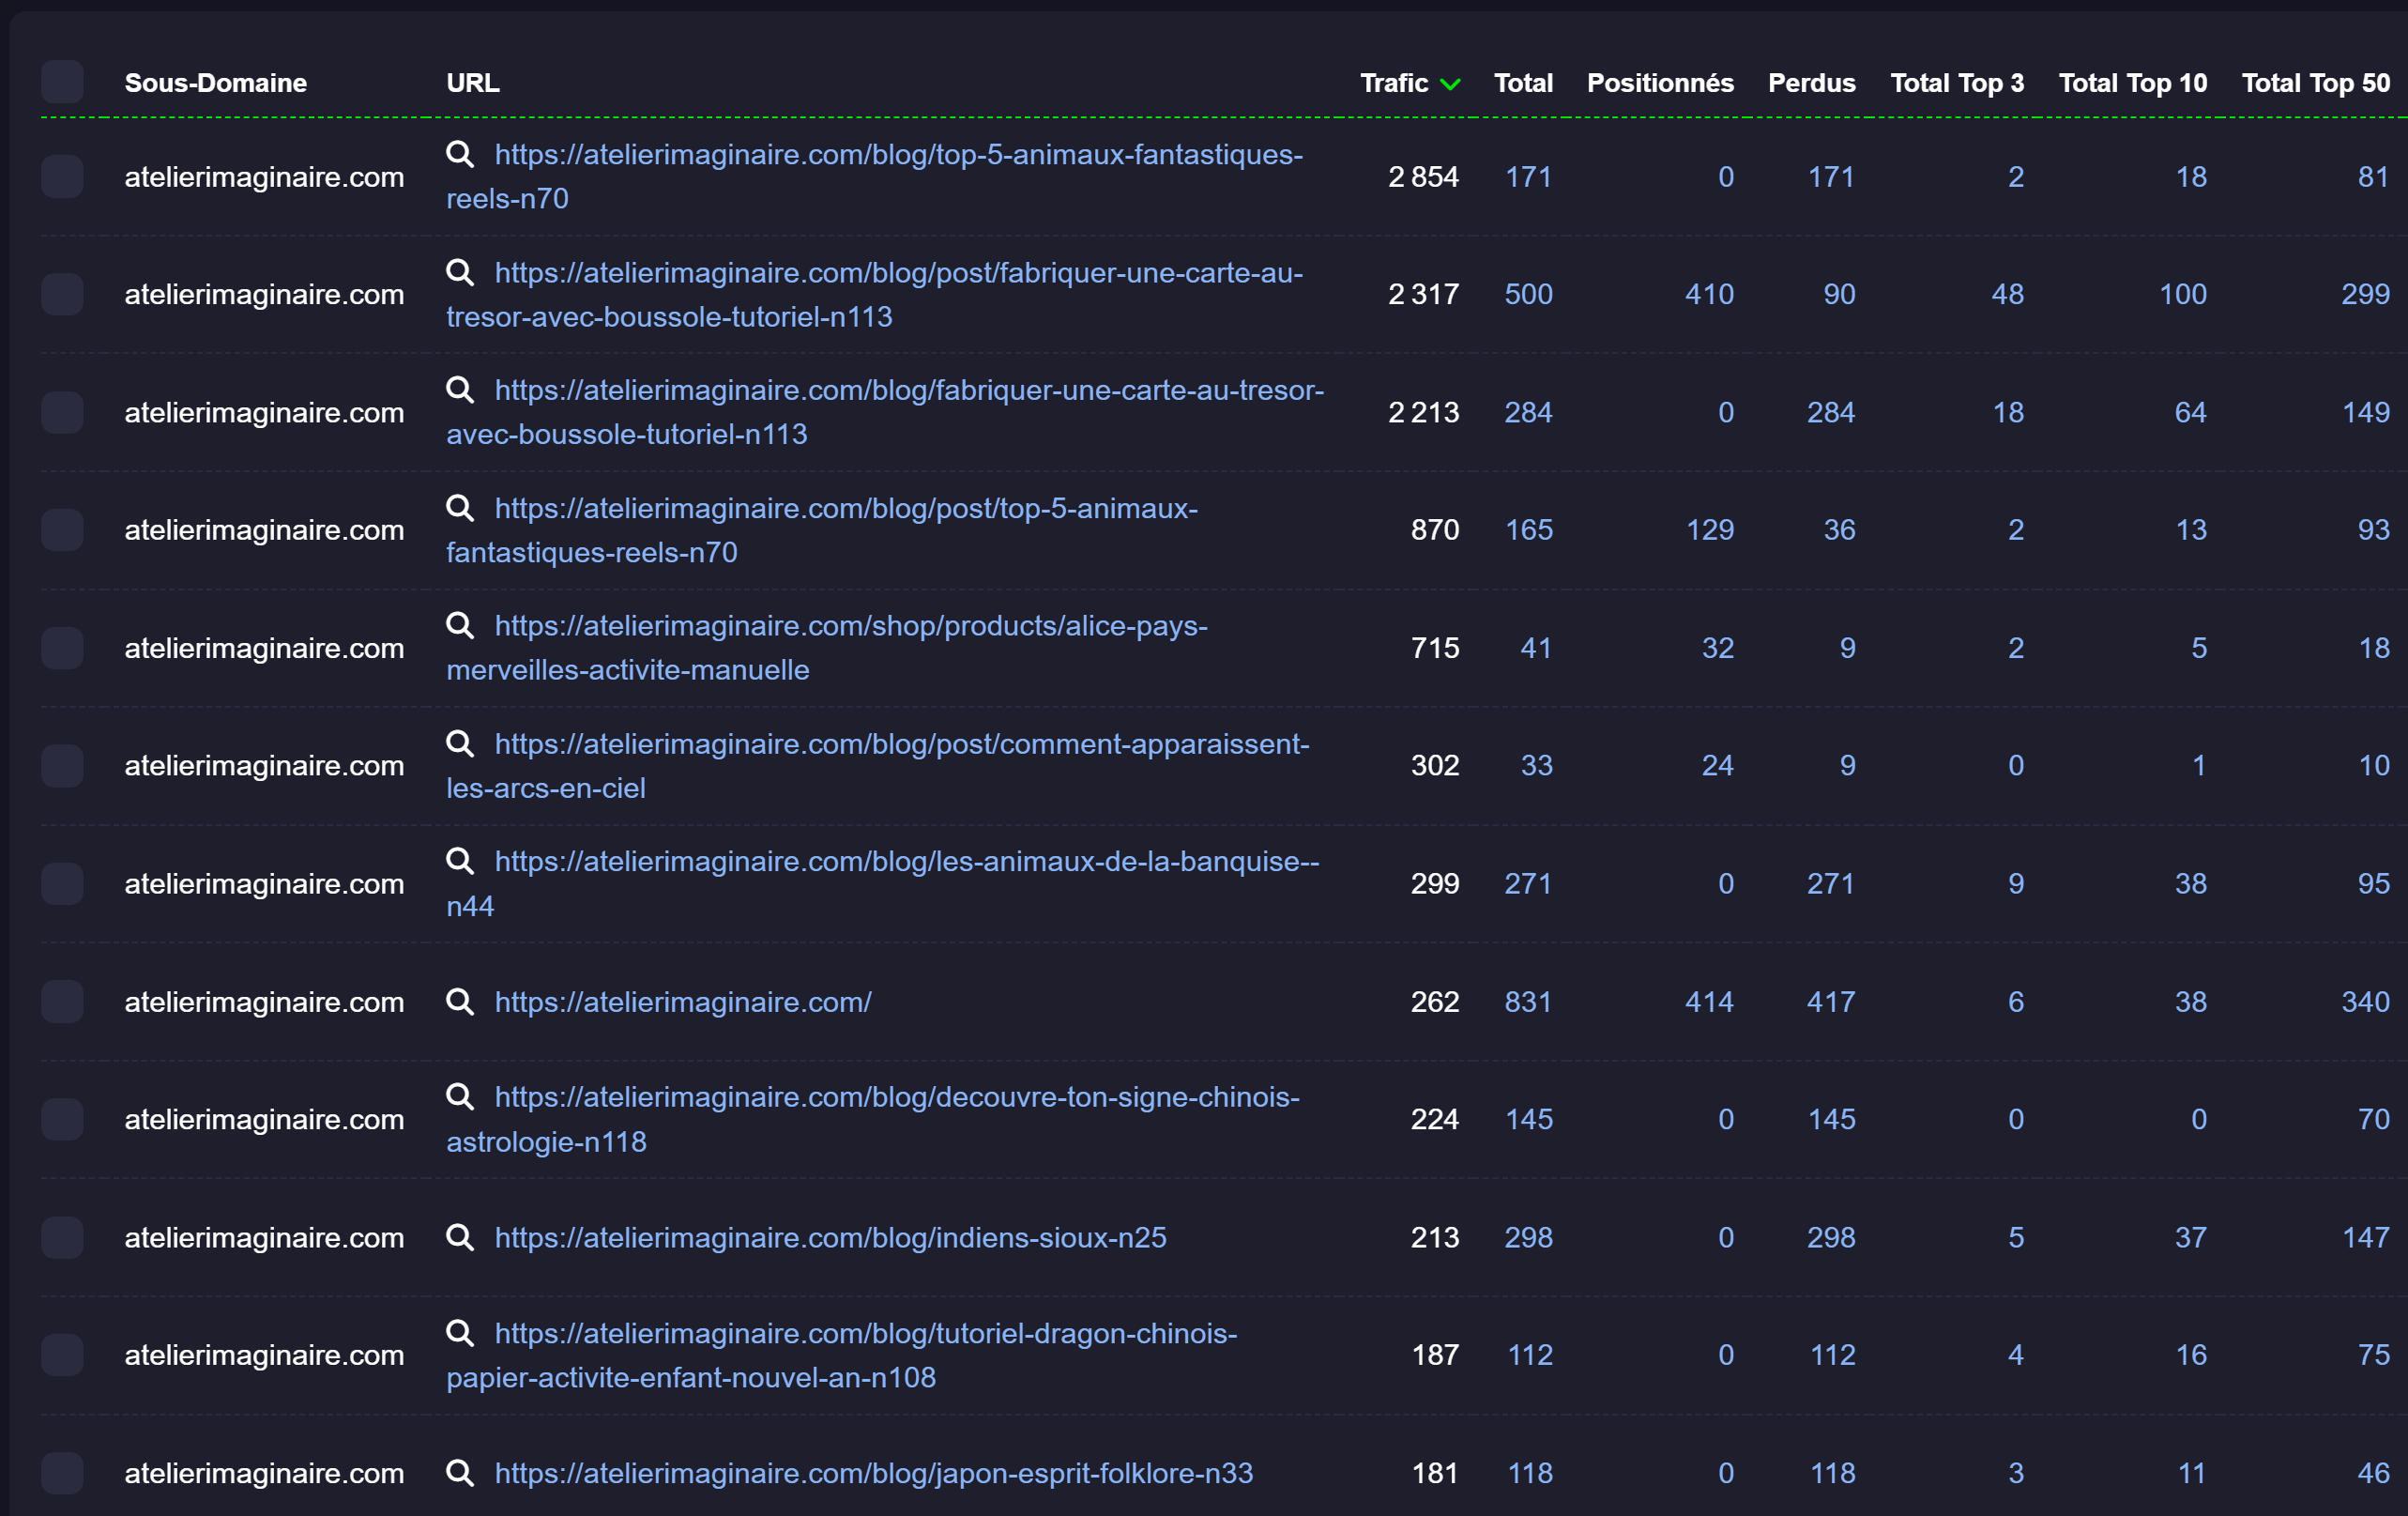Click search icon for les-animaux-de-la-banquise URL
The width and height of the screenshot is (2408, 1516).
click(459, 861)
